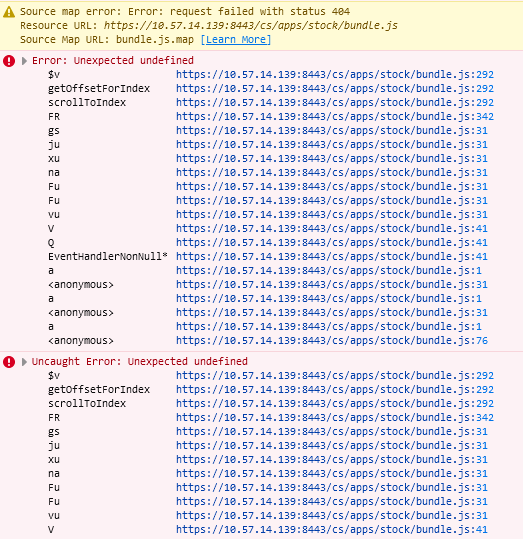Open bundle.js:76 link for last anonymous frame
523x539 pixels.
pos(332,341)
